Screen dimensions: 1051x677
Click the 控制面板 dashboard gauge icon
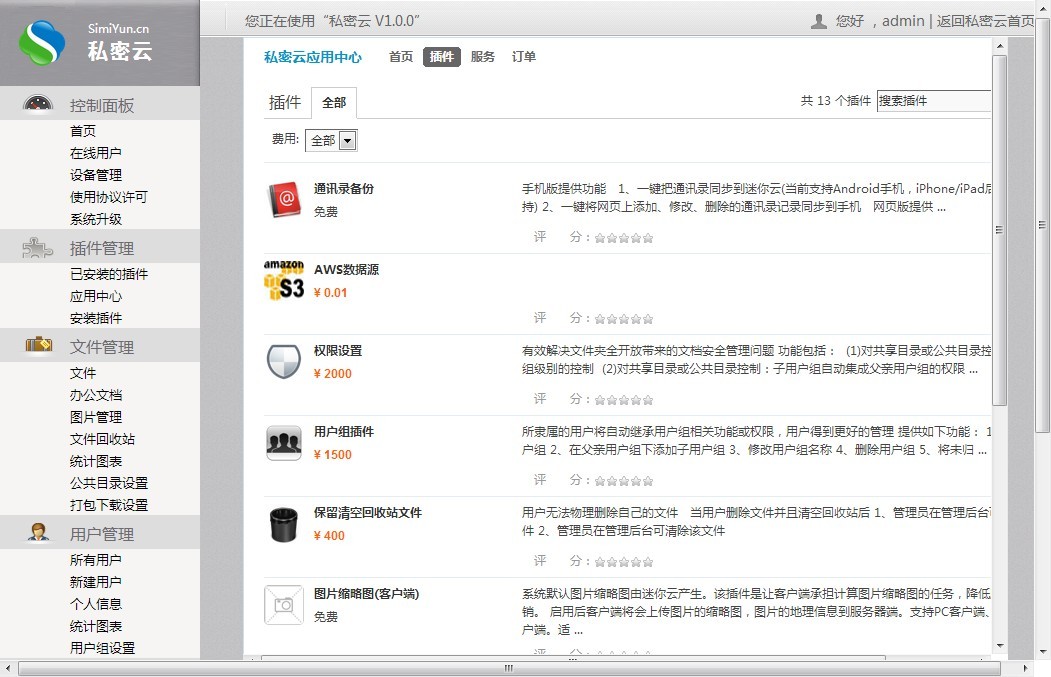38,105
